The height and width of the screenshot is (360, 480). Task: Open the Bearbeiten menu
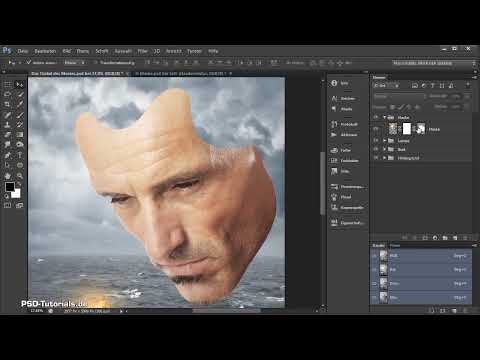pos(45,51)
